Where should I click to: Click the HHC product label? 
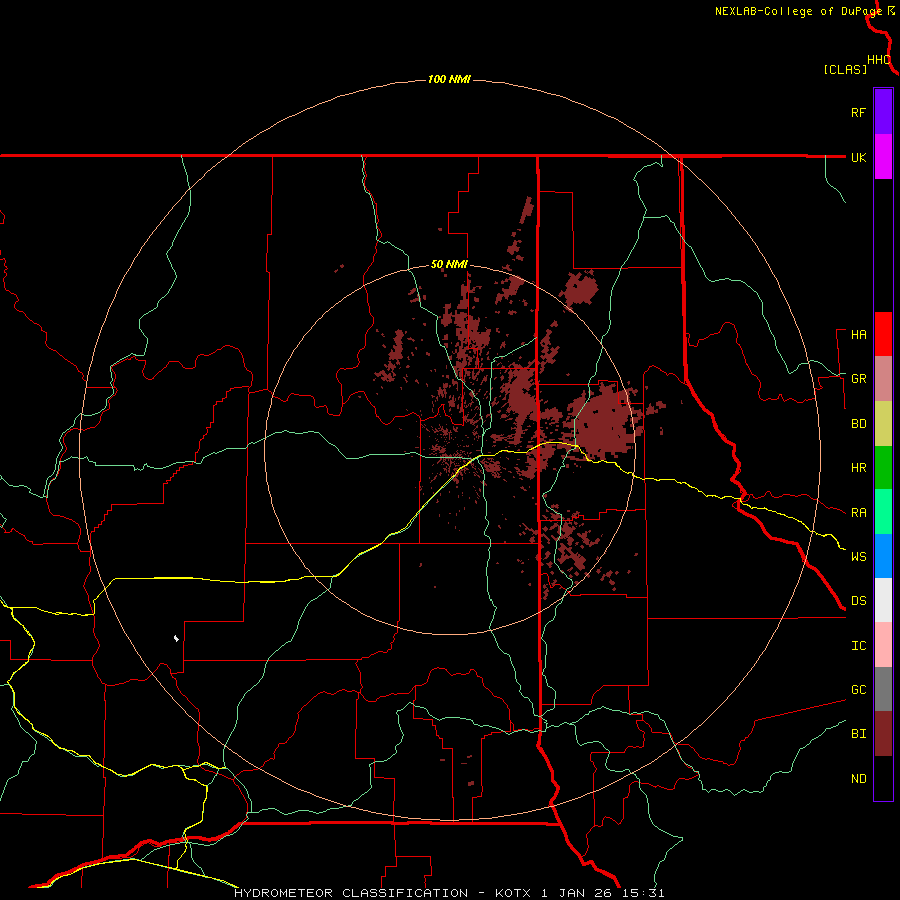tap(878, 60)
